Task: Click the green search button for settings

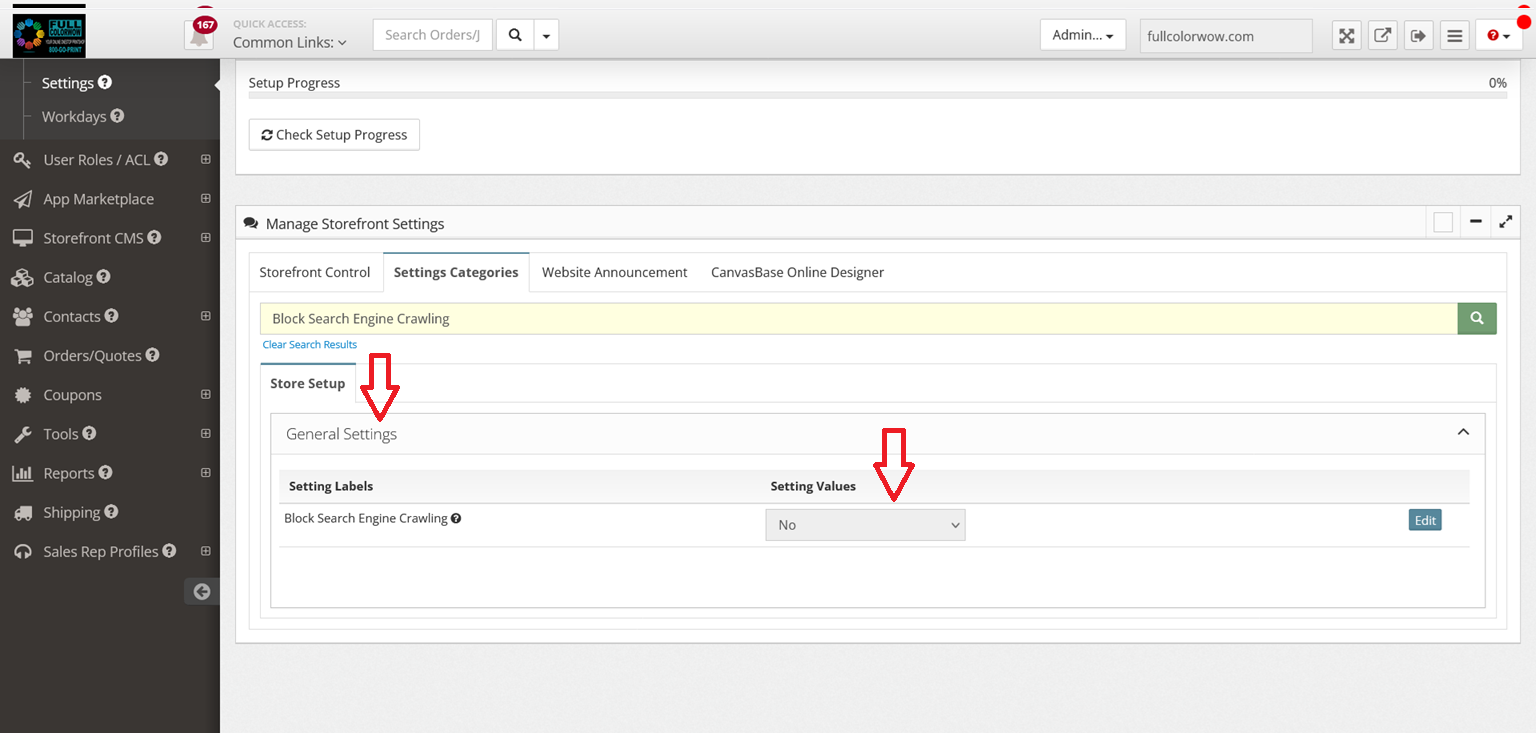Action: tap(1477, 318)
